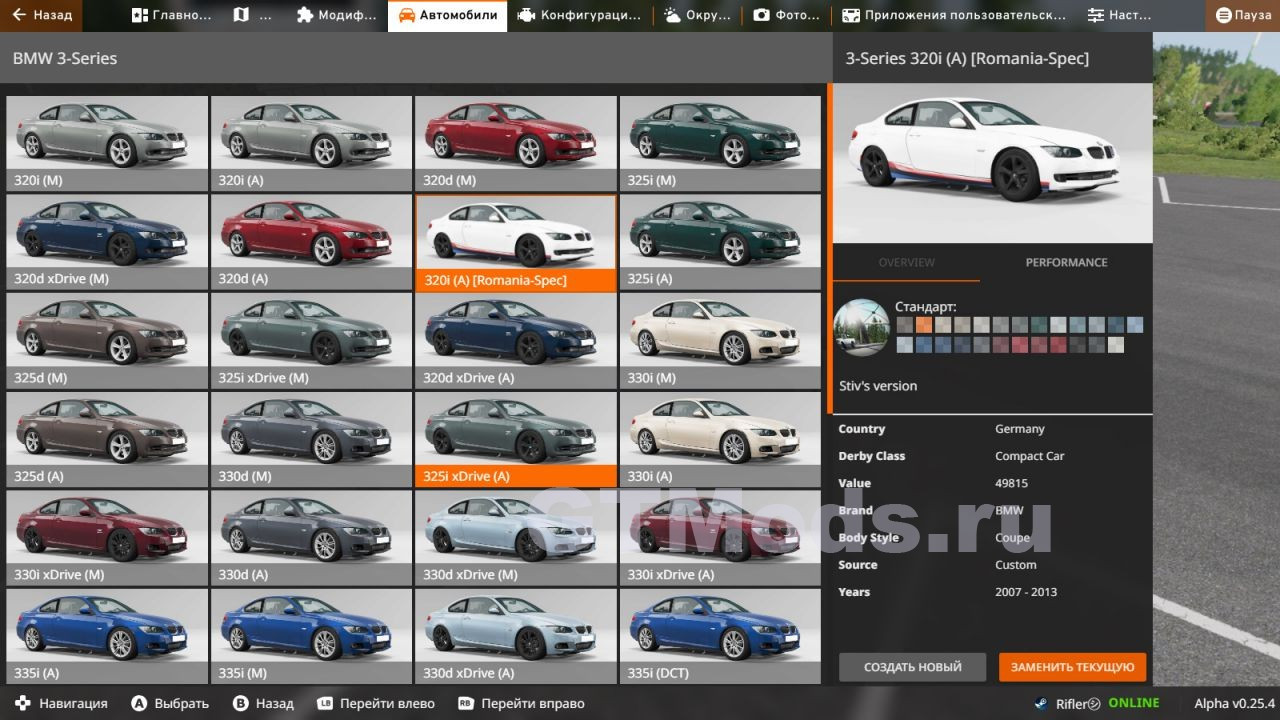
Task: Select the 320d xDrive (A) thumbnail
Action: click(x=515, y=340)
